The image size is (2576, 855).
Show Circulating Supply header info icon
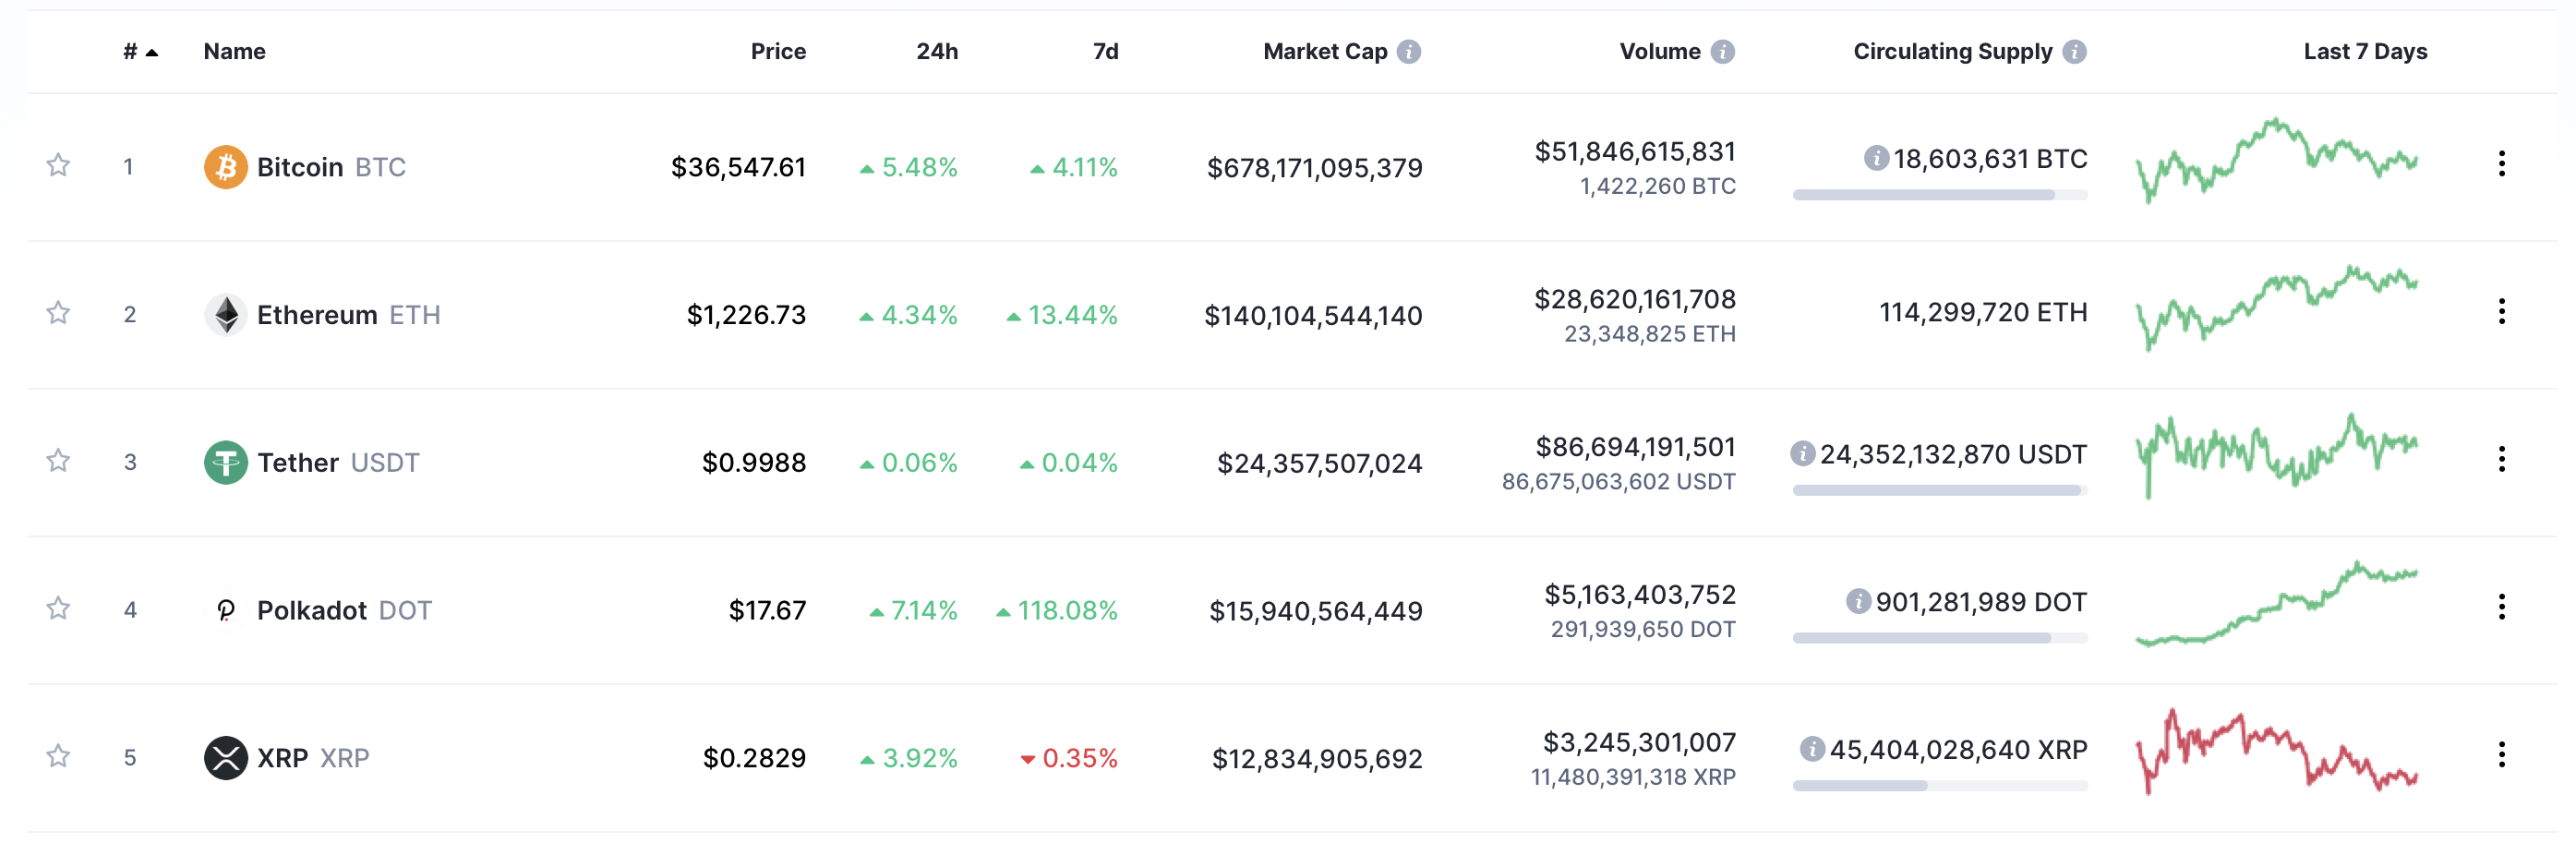click(x=2075, y=52)
